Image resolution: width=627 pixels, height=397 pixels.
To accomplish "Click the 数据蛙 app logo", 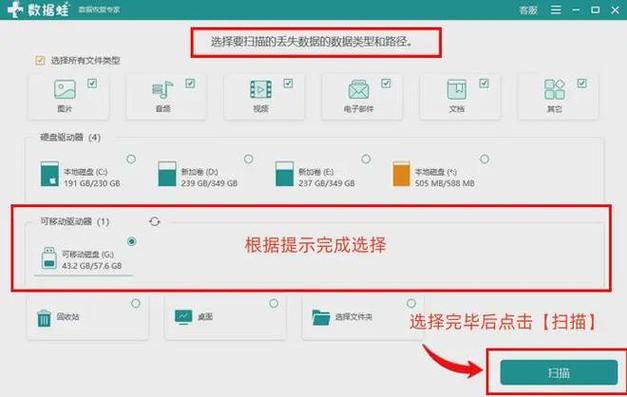I will pyautogui.click(x=38, y=10).
